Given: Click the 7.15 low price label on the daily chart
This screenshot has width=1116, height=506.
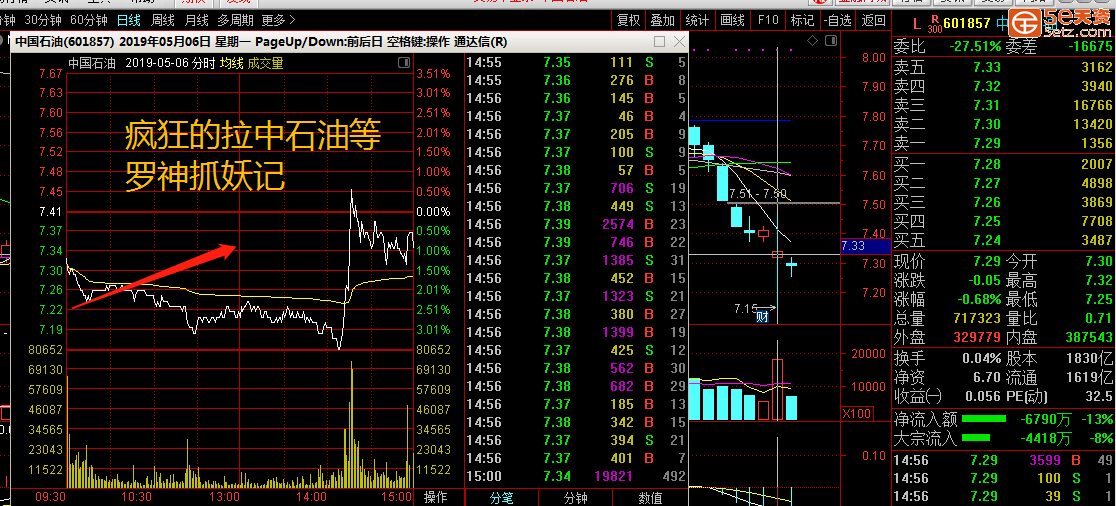Looking at the screenshot, I should (746, 309).
